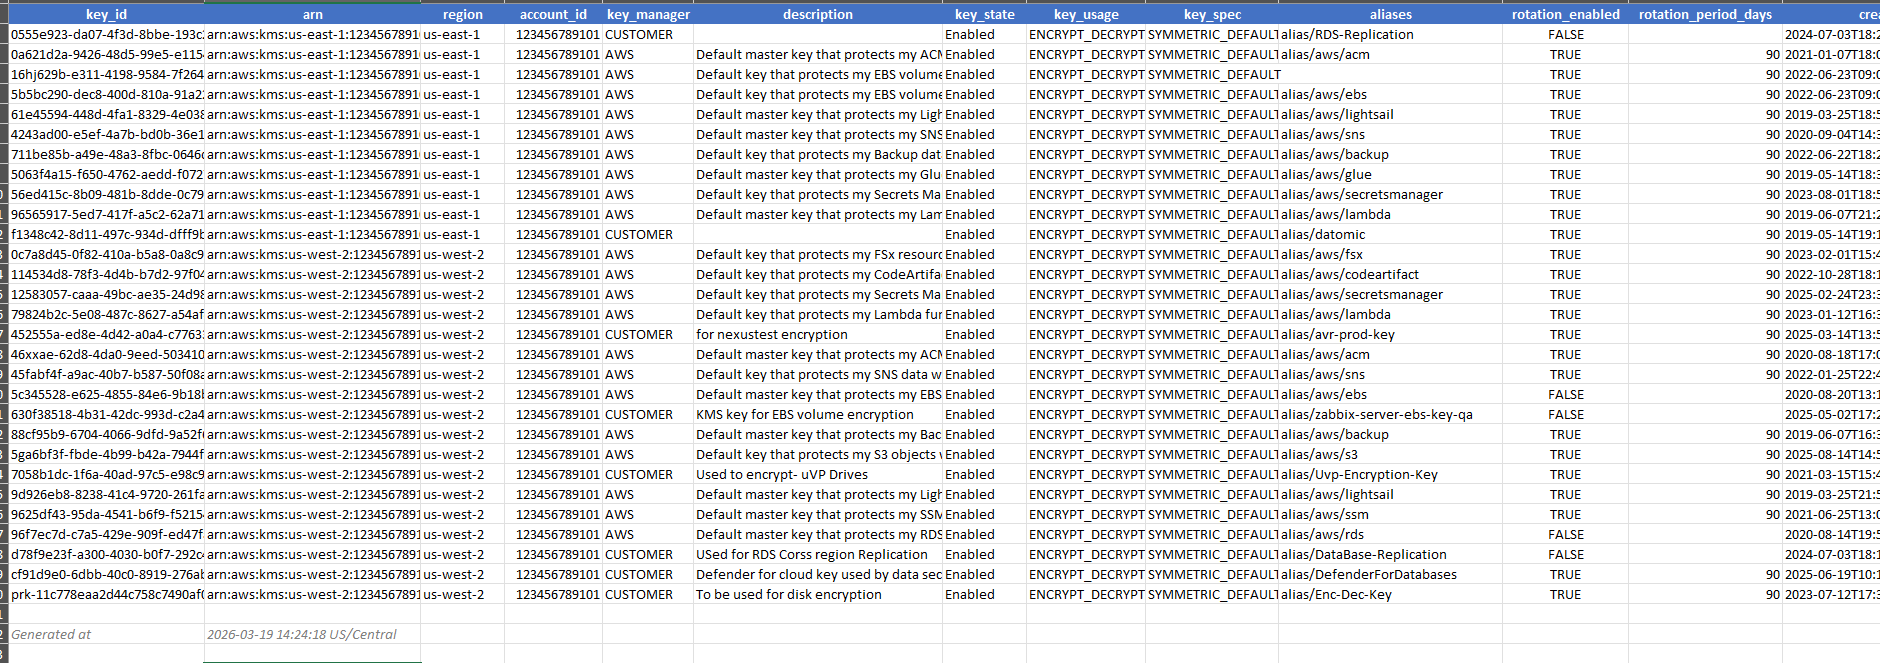This screenshot has height=663, width=1880.
Task: Click description mentioning S3 objects
Action: (818, 454)
